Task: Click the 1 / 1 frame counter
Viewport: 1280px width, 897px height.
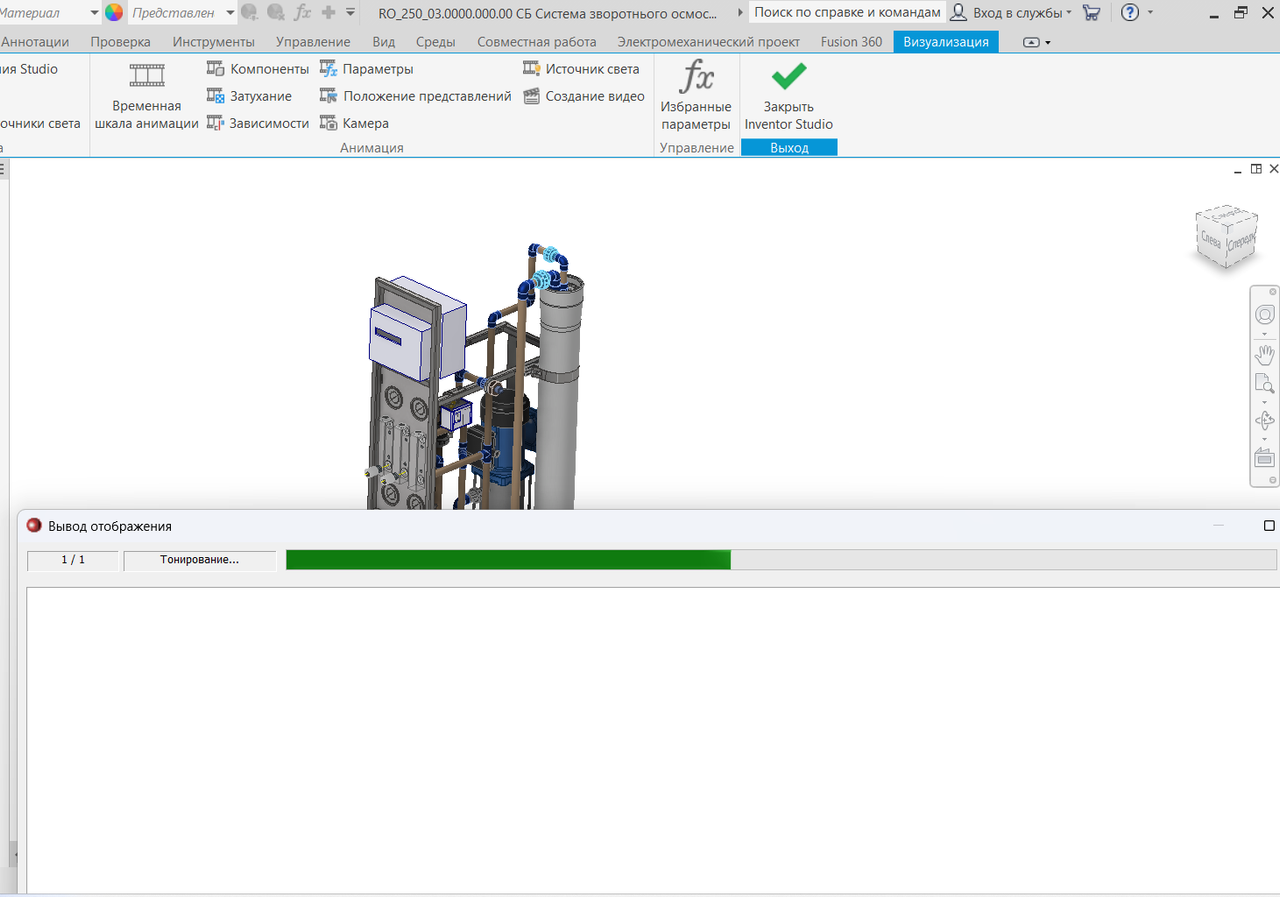Action: click(x=73, y=560)
